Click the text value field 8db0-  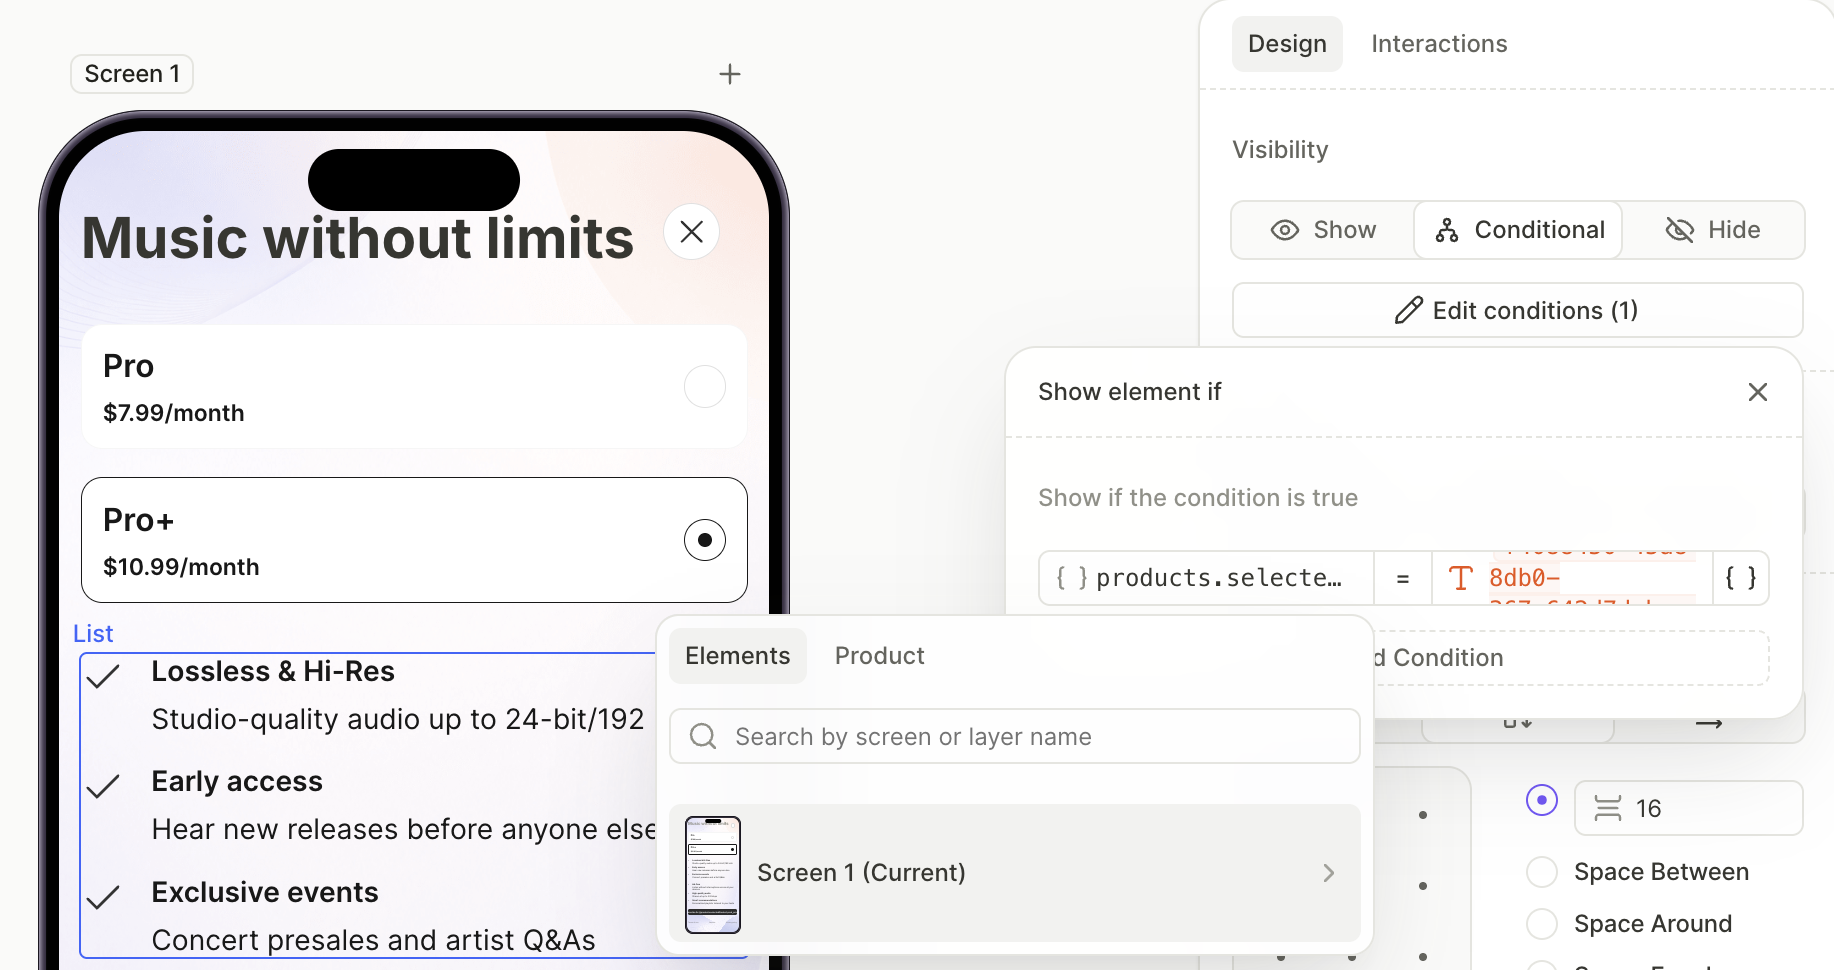pos(1572,578)
